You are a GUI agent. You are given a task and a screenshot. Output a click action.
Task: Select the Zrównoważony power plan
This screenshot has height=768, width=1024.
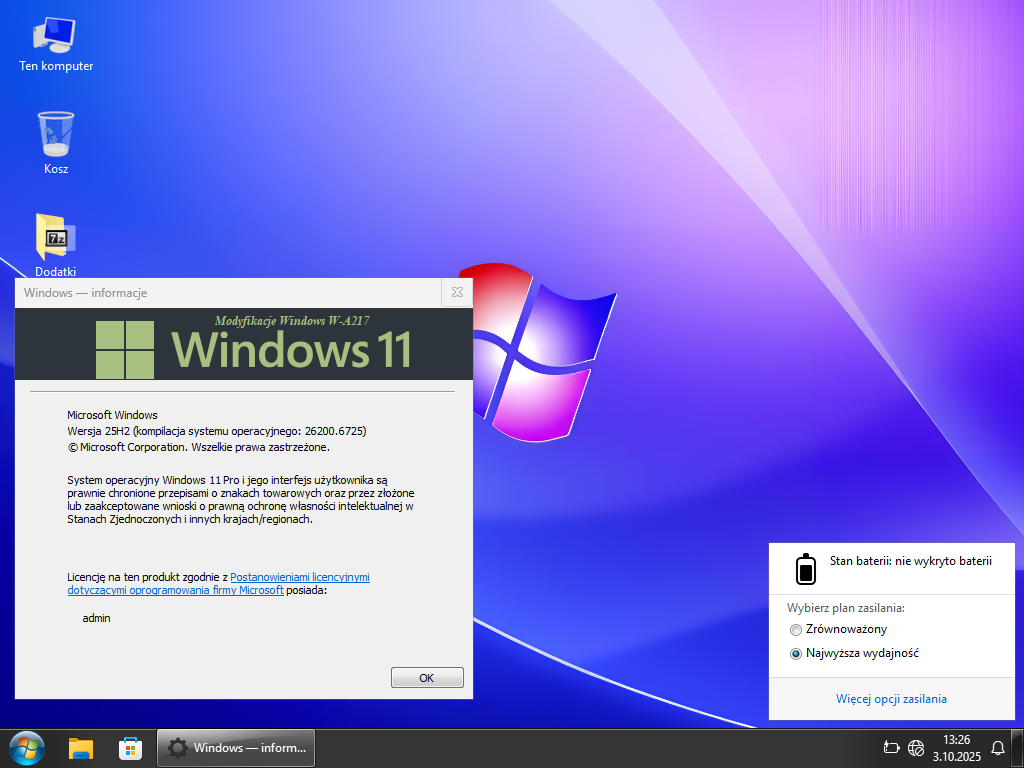796,630
